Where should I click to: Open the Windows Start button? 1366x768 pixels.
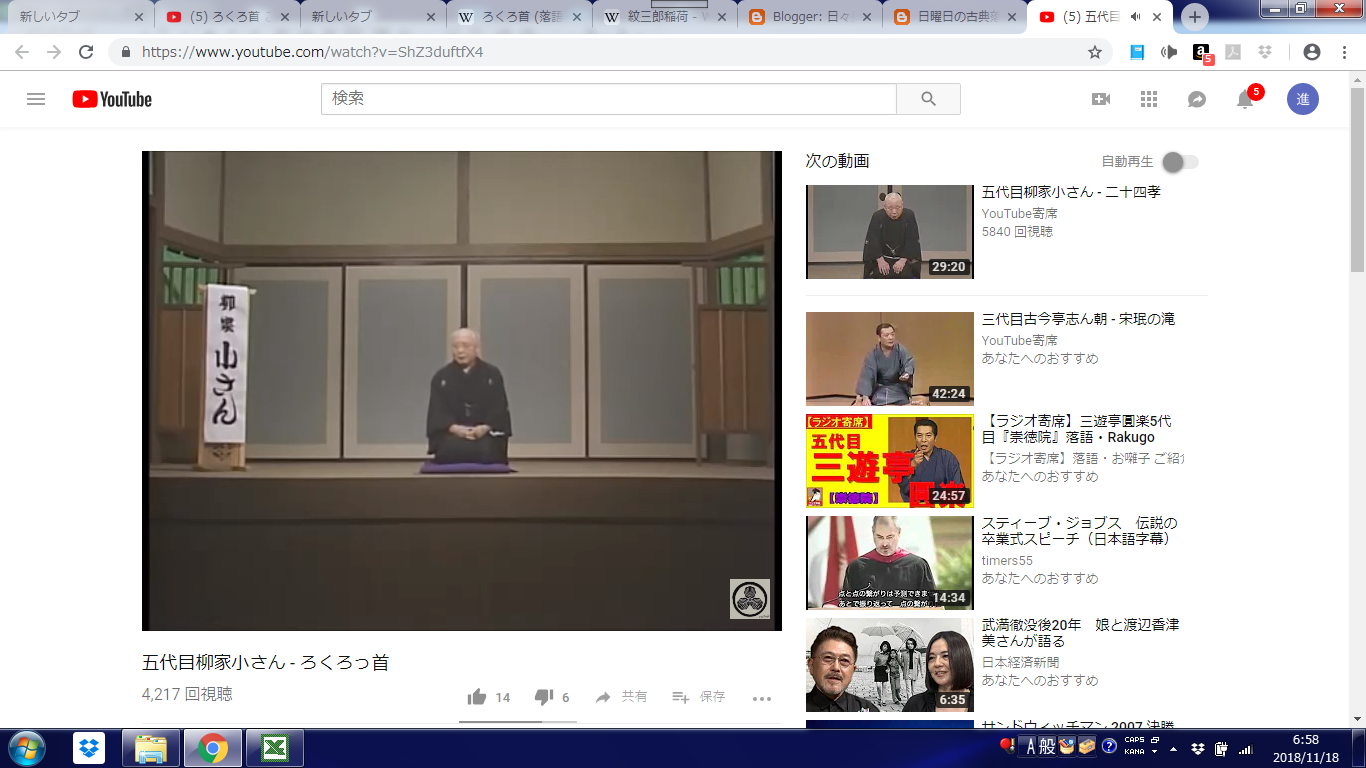[26, 748]
